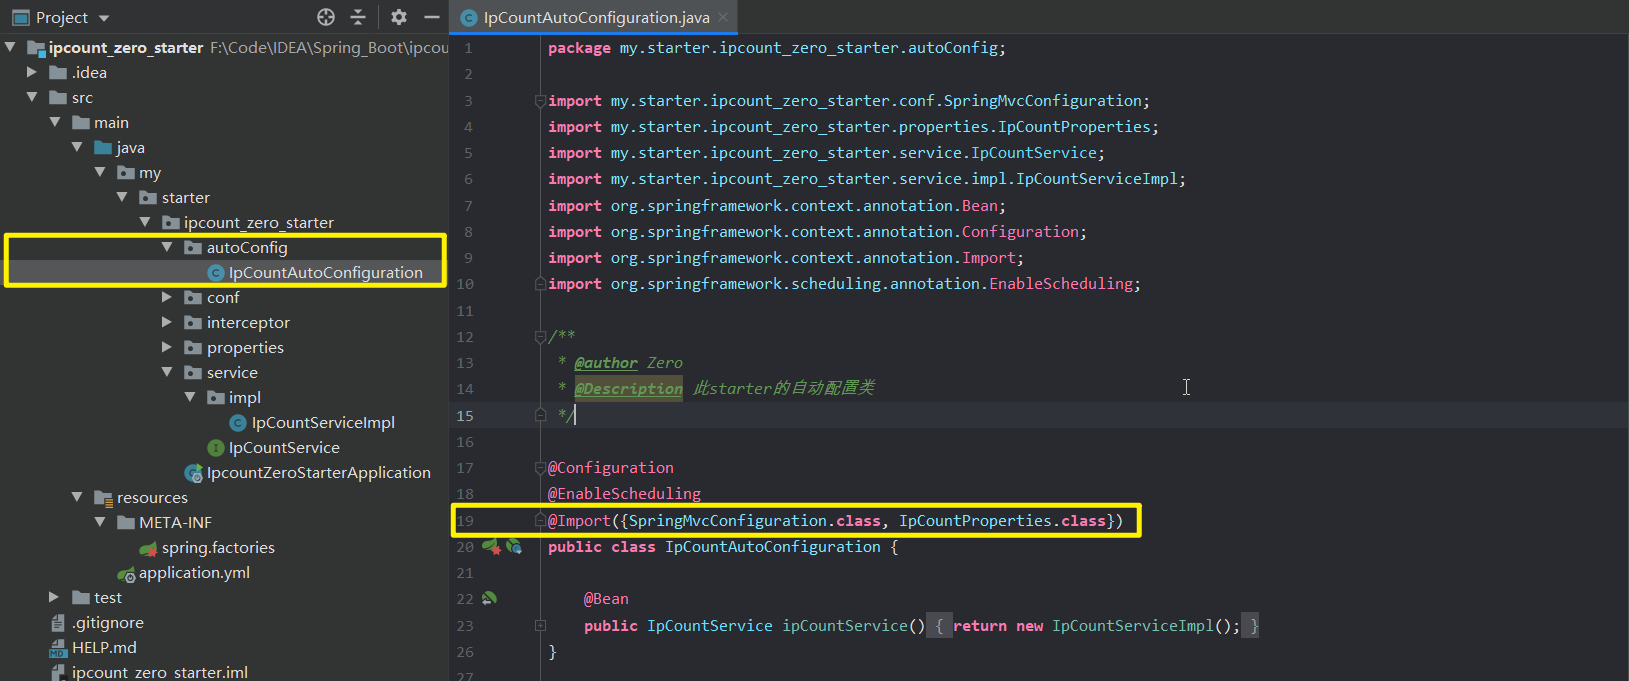Image resolution: width=1629 pixels, height=681 pixels.
Task: Click the @author tag in the Javadoc
Action: [606, 363]
